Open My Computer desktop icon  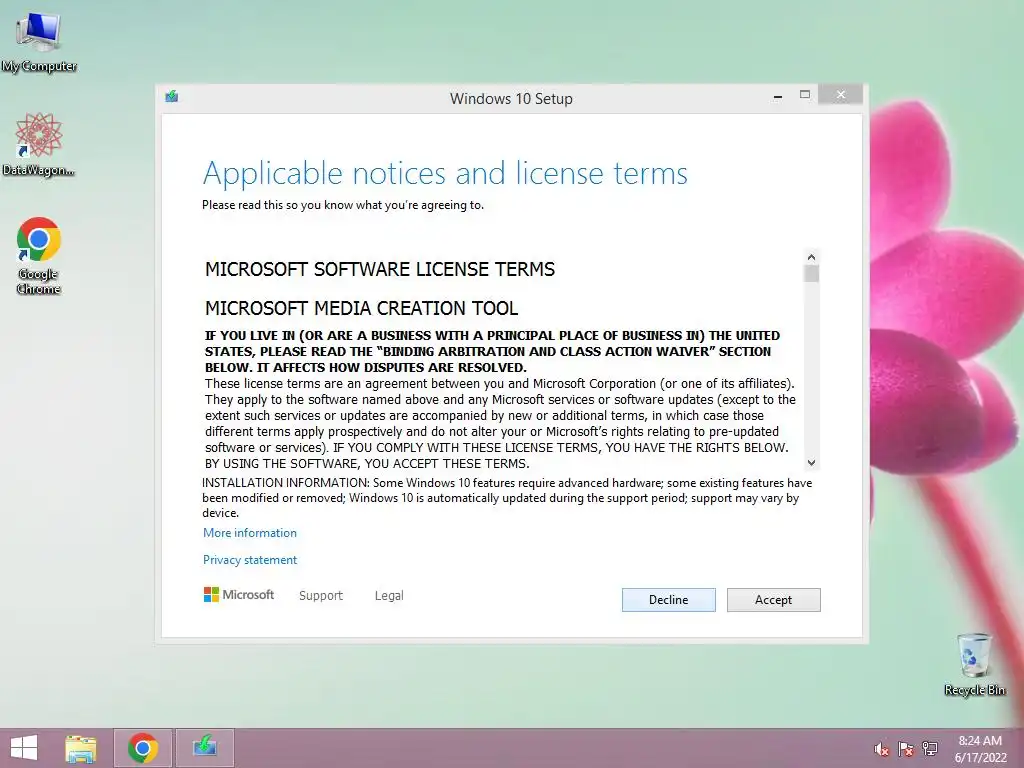point(39,42)
